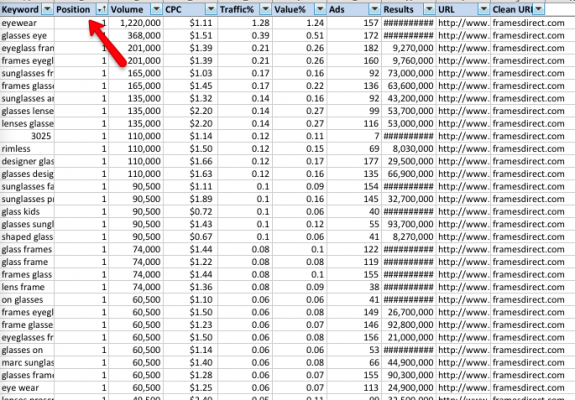Select the Results cell 9,760,000
575x400 pixels.
tap(409, 61)
